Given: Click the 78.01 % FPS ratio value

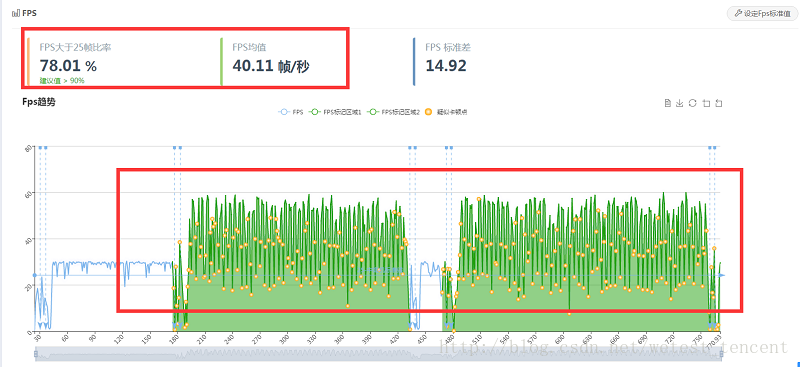Looking at the screenshot, I should click(68, 66).
